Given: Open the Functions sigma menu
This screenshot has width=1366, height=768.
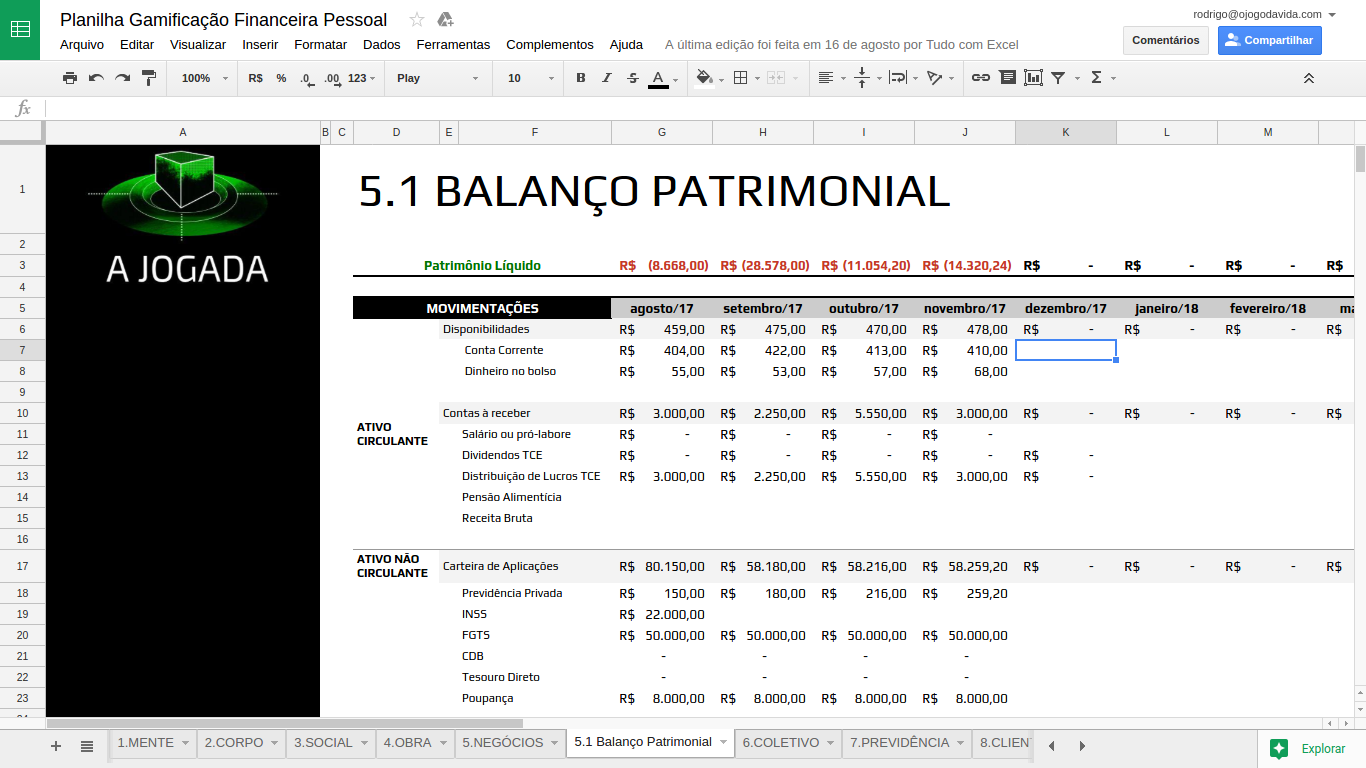Looking at the screenshot, I should (x=1096, y=78).
